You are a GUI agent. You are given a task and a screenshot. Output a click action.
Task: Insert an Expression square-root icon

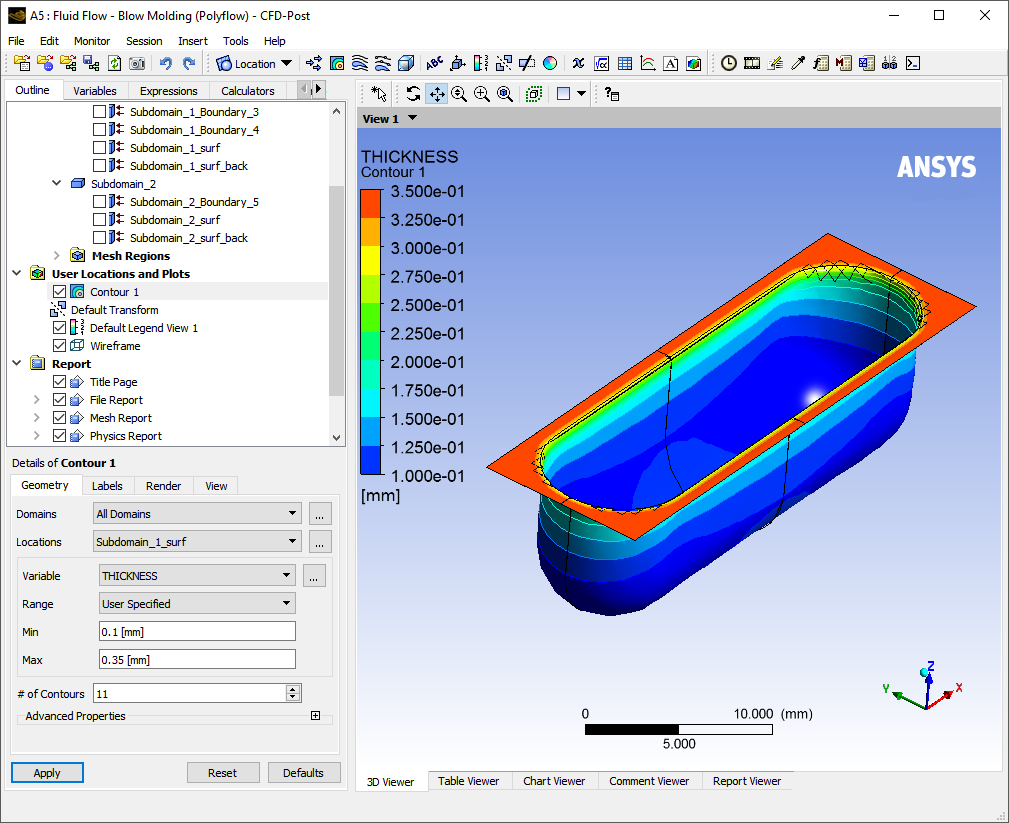[x=601, y=63]
